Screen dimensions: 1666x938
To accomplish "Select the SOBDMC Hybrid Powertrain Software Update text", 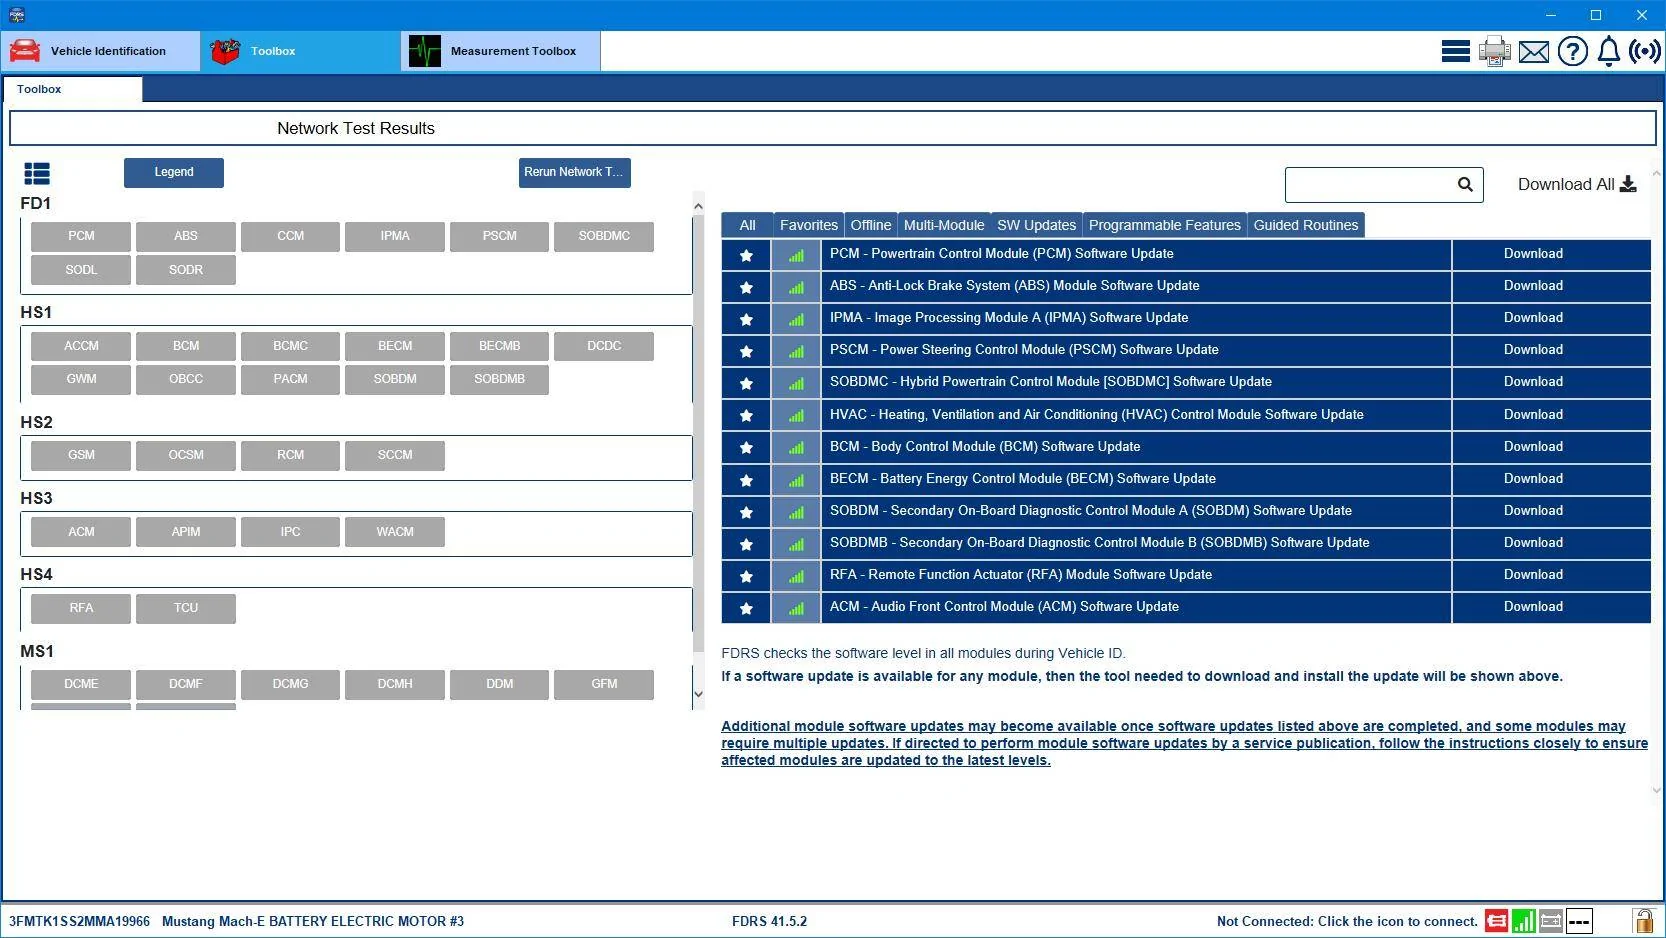I will click(1051, 382).
